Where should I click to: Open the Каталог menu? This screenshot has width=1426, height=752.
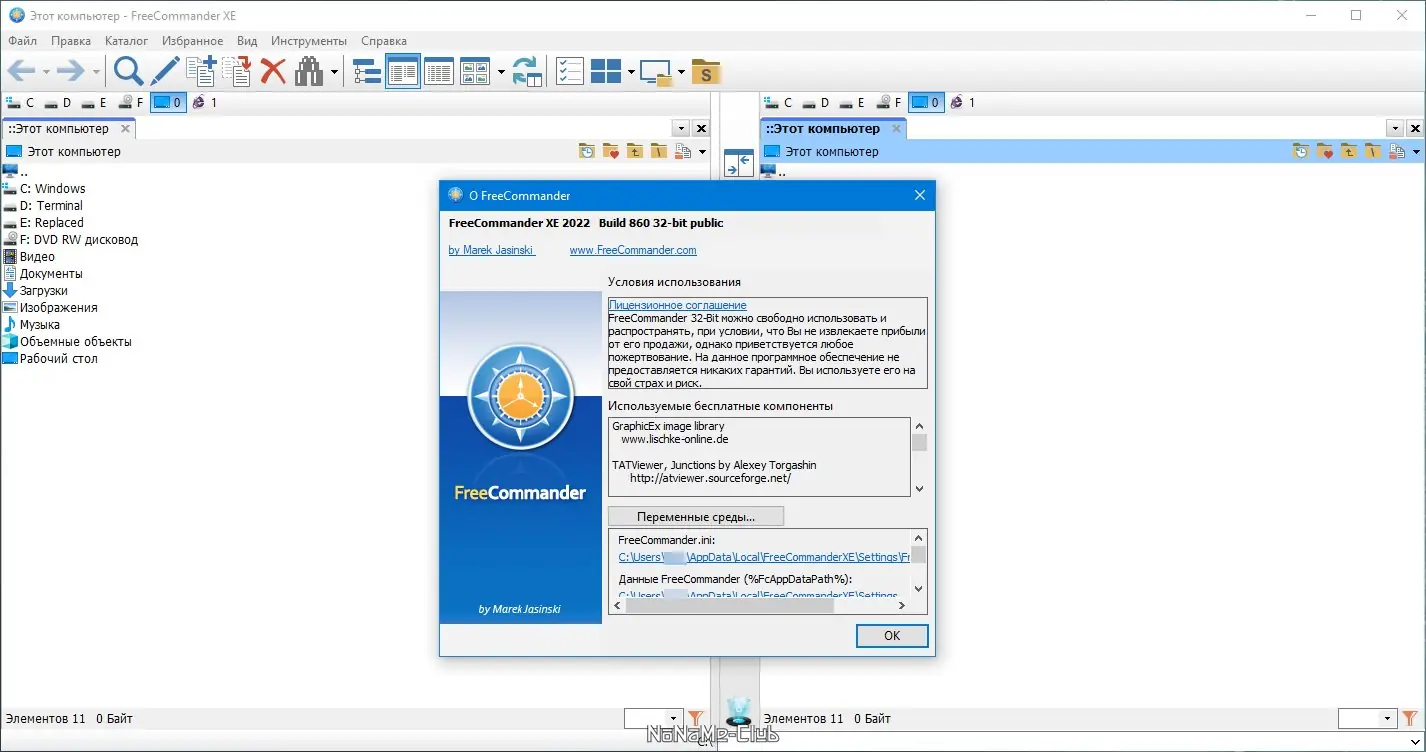(126, 41)
